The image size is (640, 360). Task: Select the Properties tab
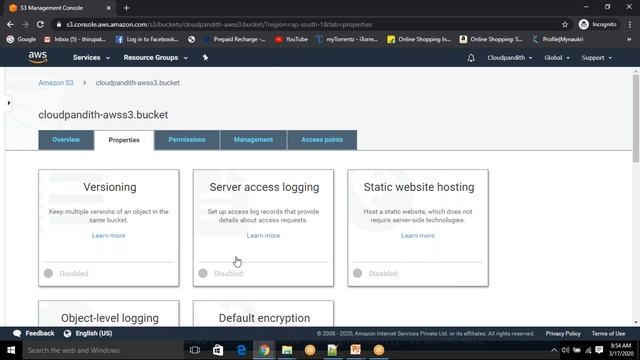point(124,140)
